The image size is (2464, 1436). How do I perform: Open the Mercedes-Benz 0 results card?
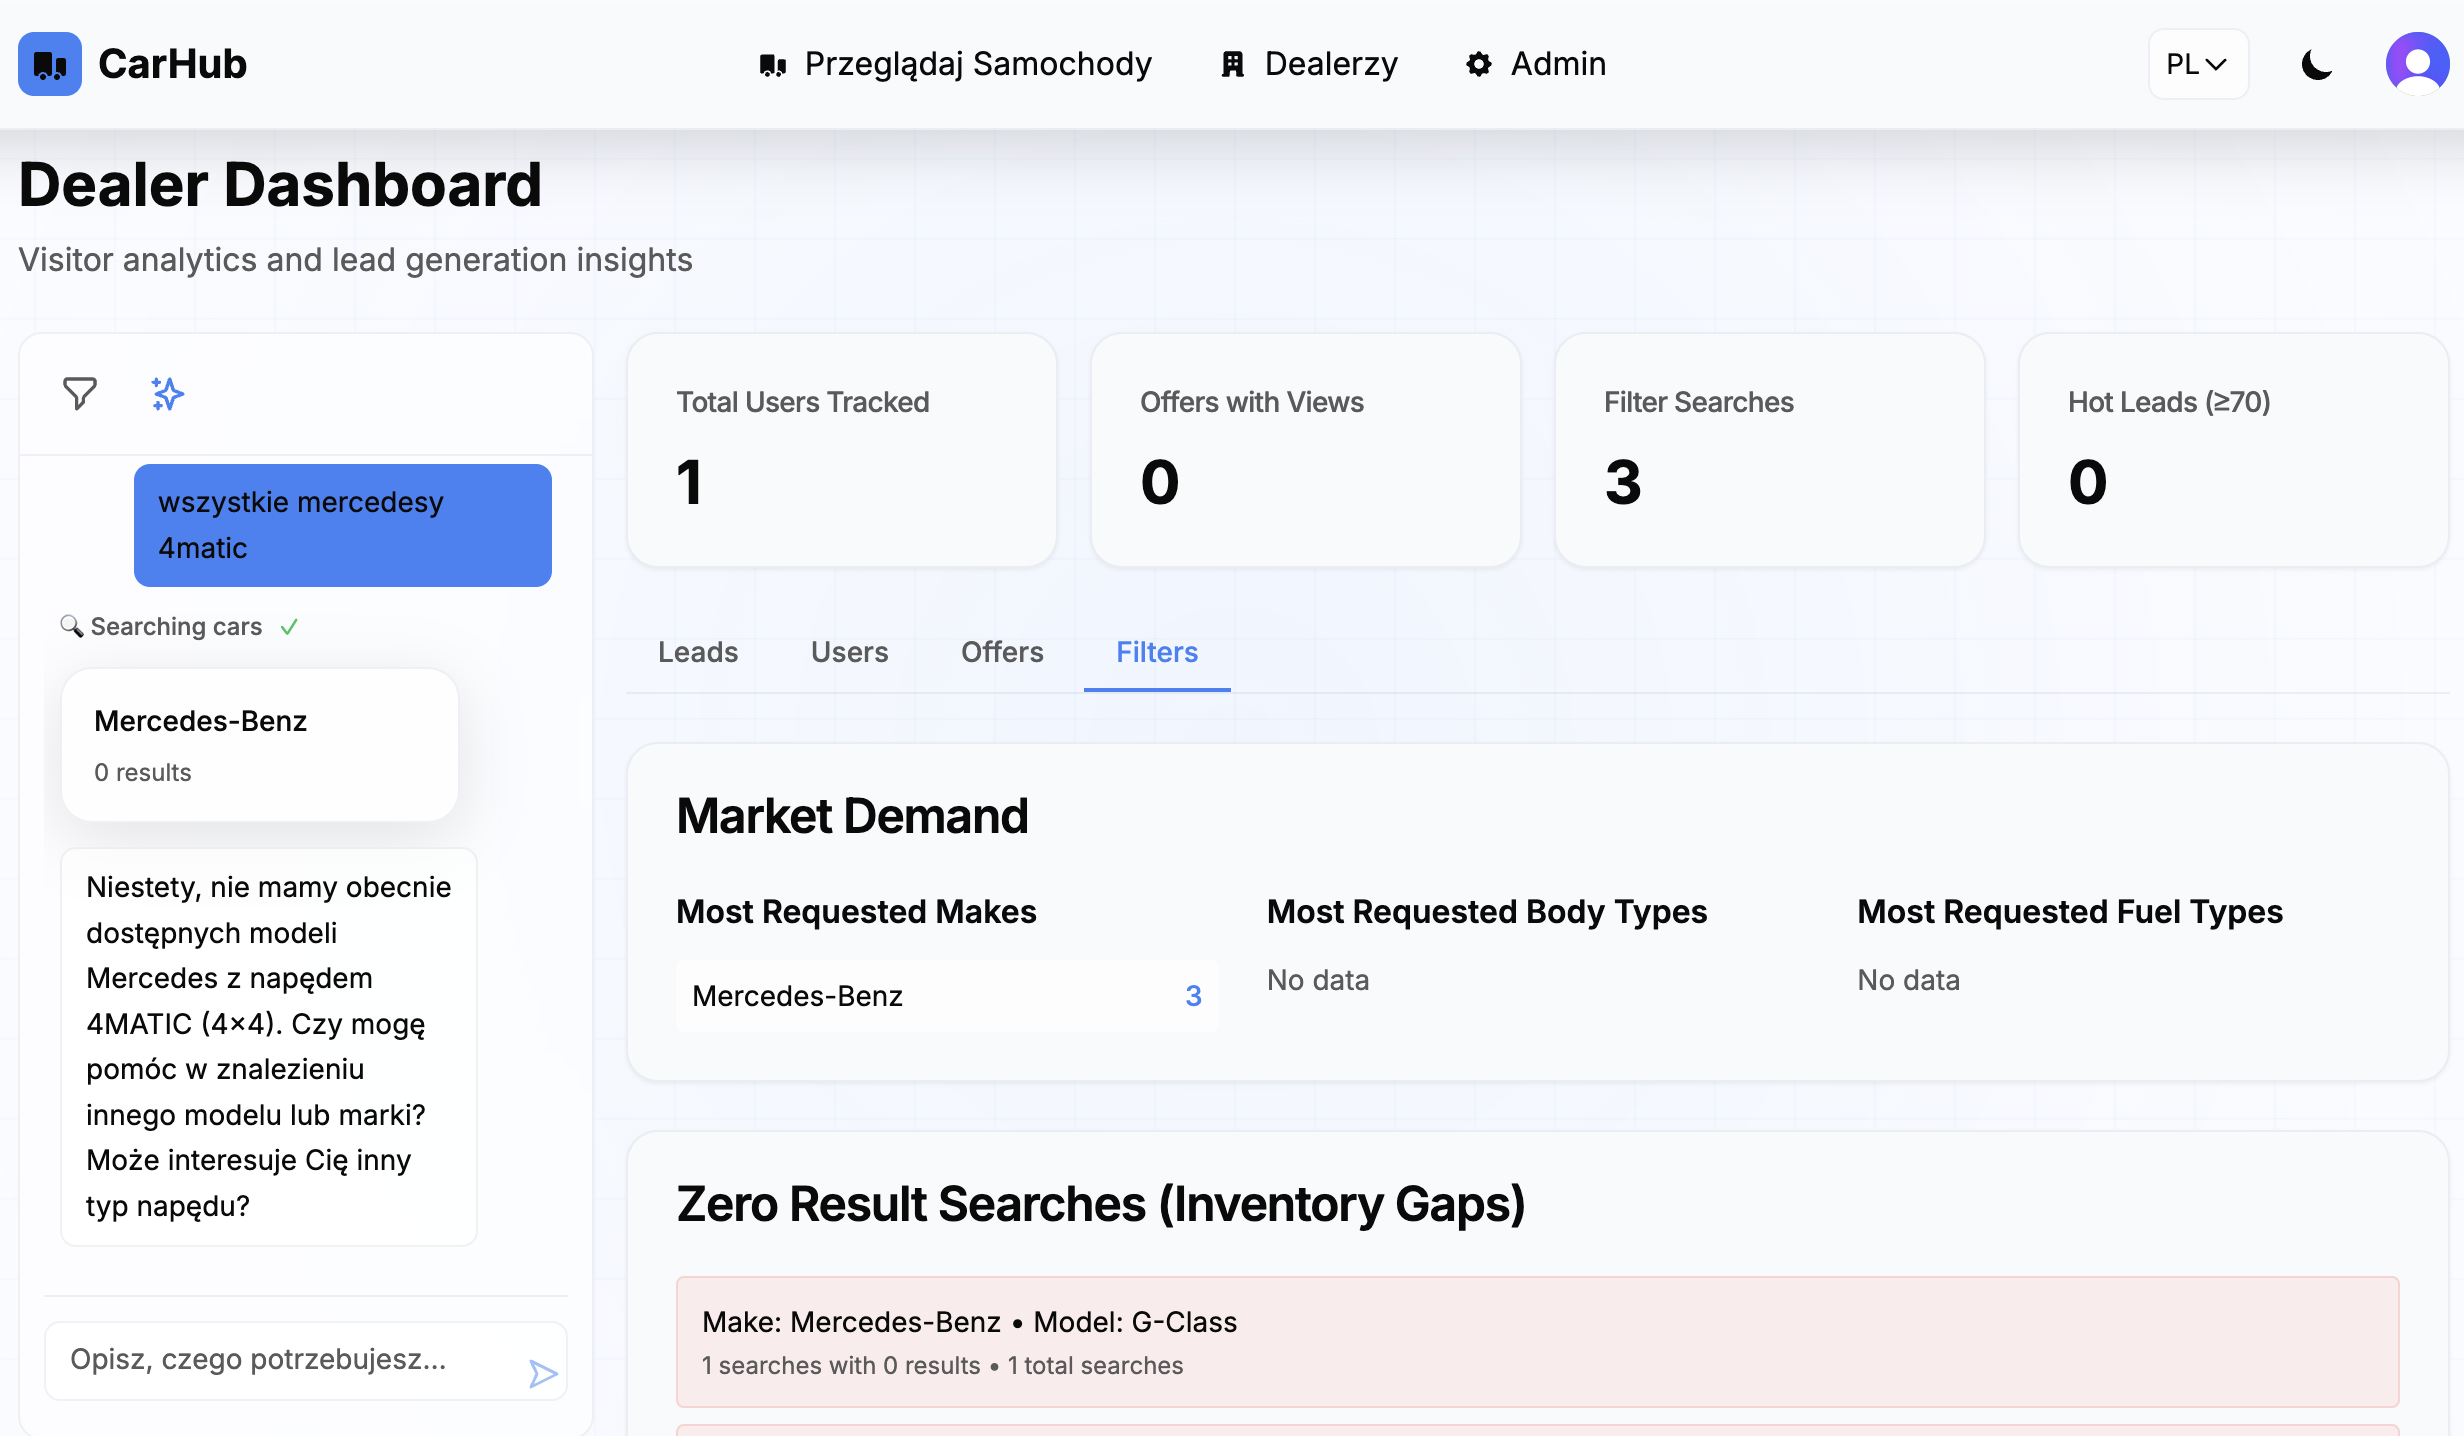tap(260, 745)
